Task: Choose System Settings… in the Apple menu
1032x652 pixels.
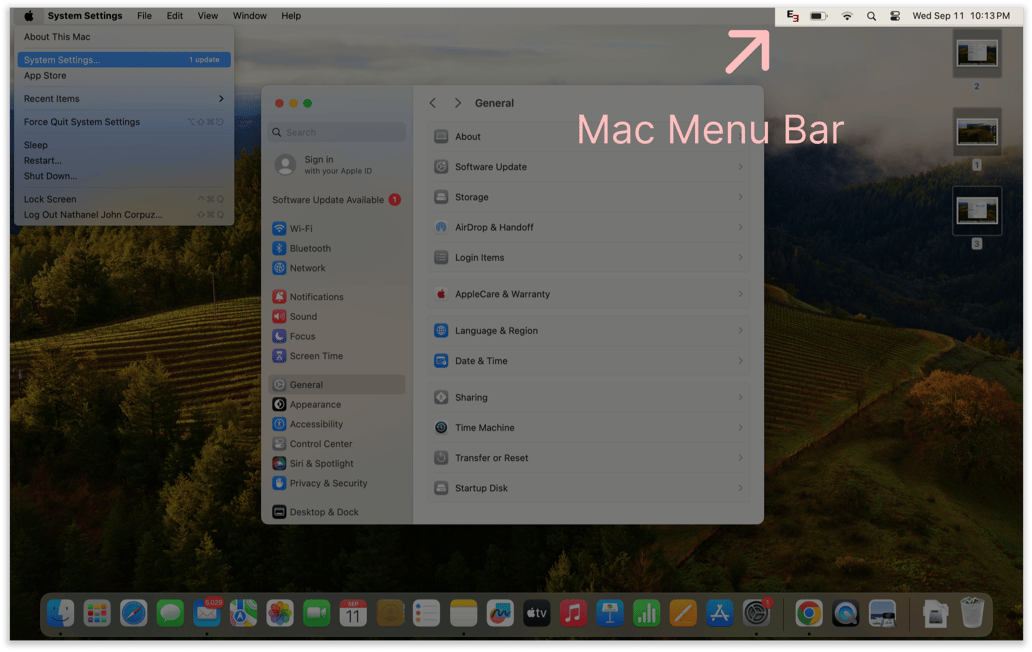Action: point(124,60)
